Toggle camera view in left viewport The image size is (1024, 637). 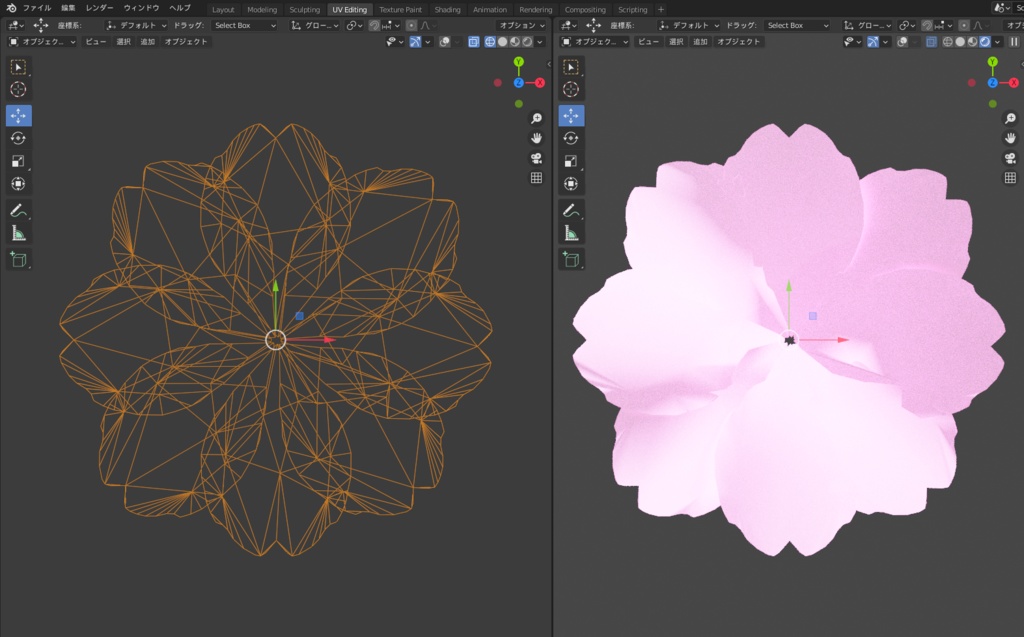(536, 158)
